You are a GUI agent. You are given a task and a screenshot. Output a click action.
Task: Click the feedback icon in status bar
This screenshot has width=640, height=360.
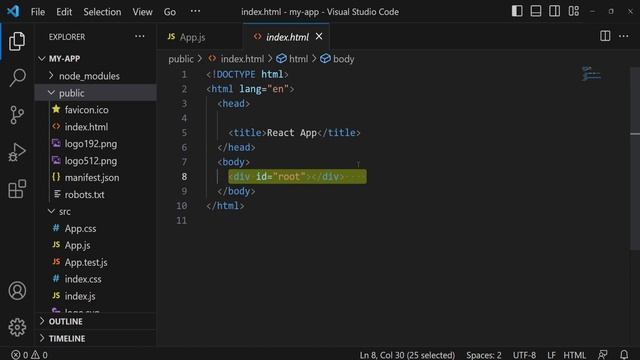click(x=602, y=354)
